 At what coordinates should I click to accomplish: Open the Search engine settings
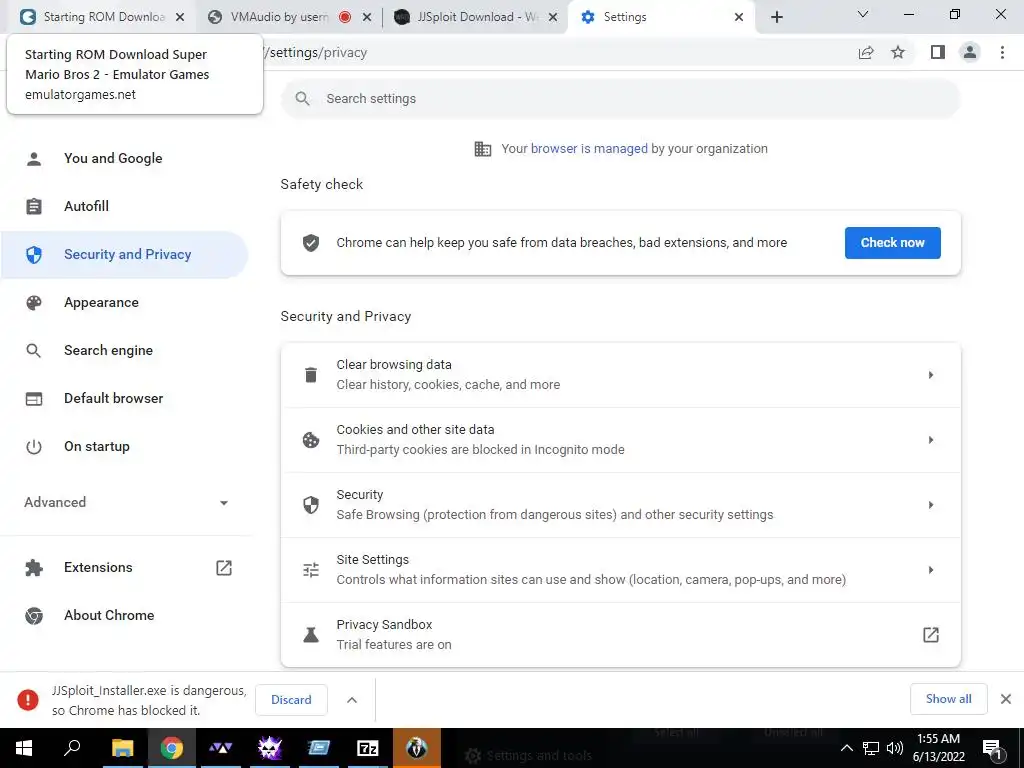coord(108,351)
